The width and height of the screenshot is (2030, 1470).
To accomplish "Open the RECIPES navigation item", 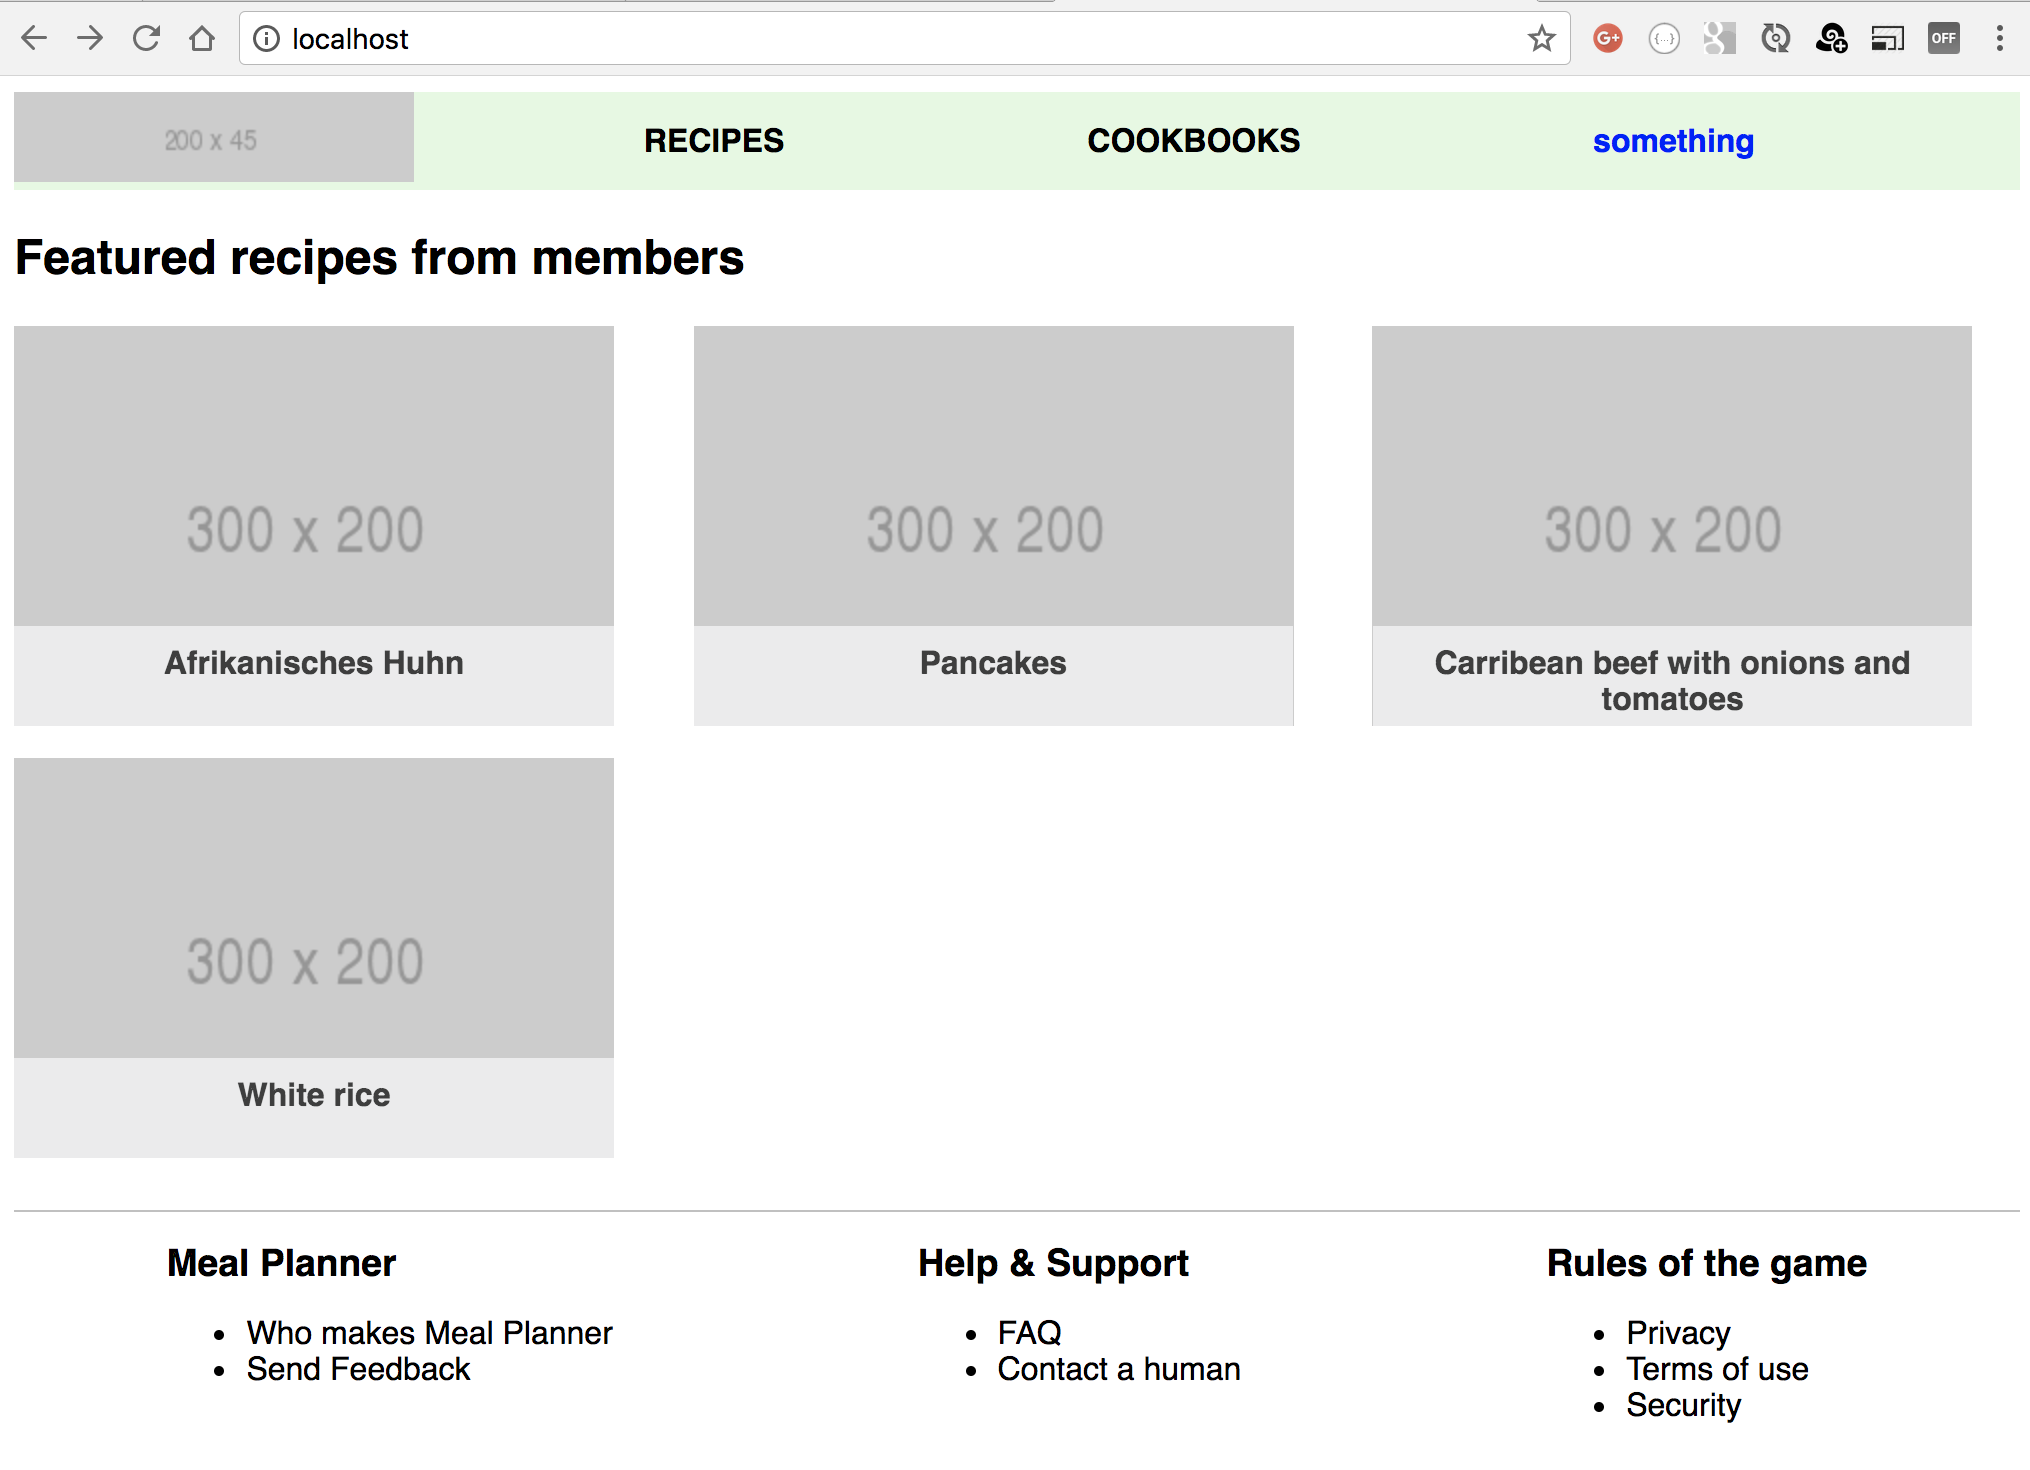I will [714, 141].
